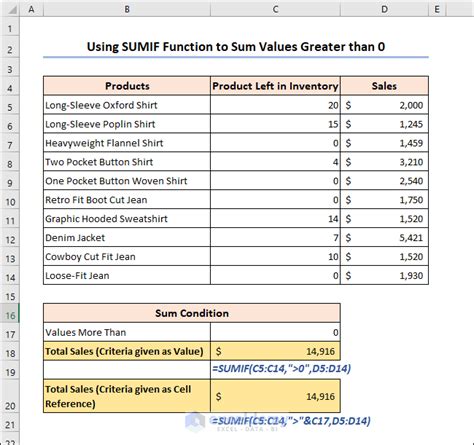Select the 'Loose-Fit Jean' cell

coord(127,276)
